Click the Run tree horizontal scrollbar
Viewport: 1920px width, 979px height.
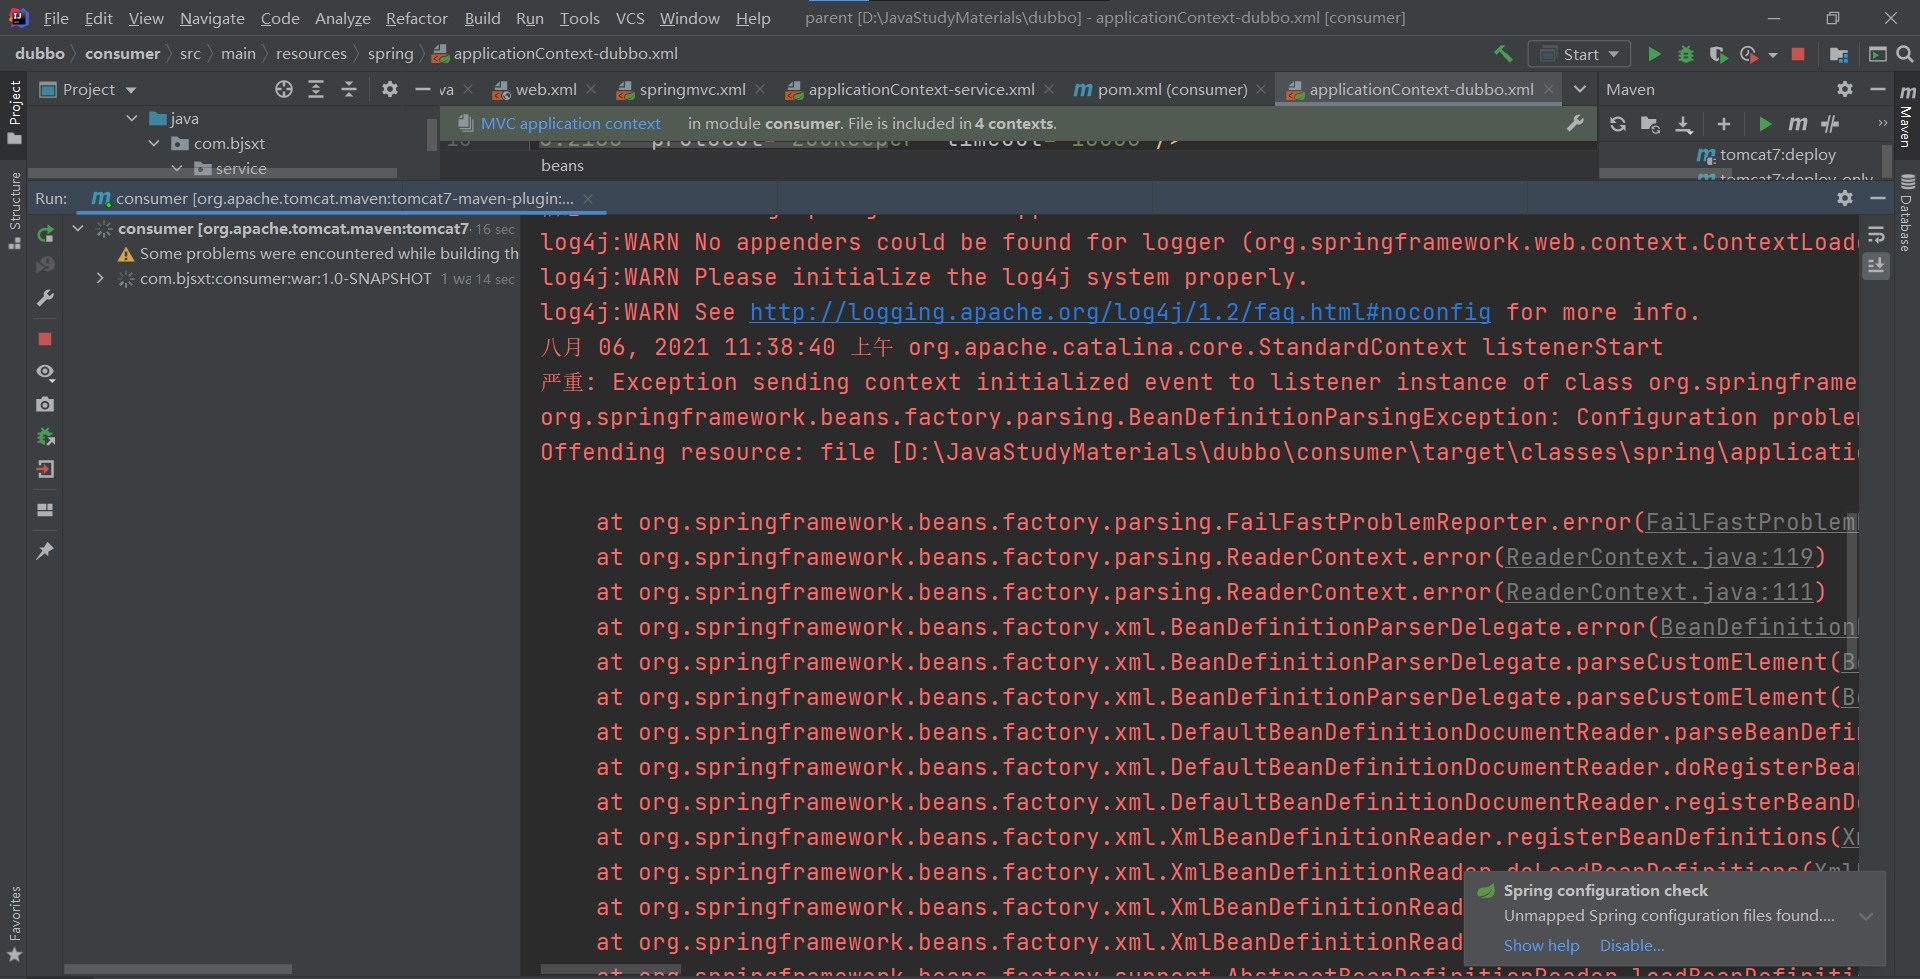coord(178,969)
